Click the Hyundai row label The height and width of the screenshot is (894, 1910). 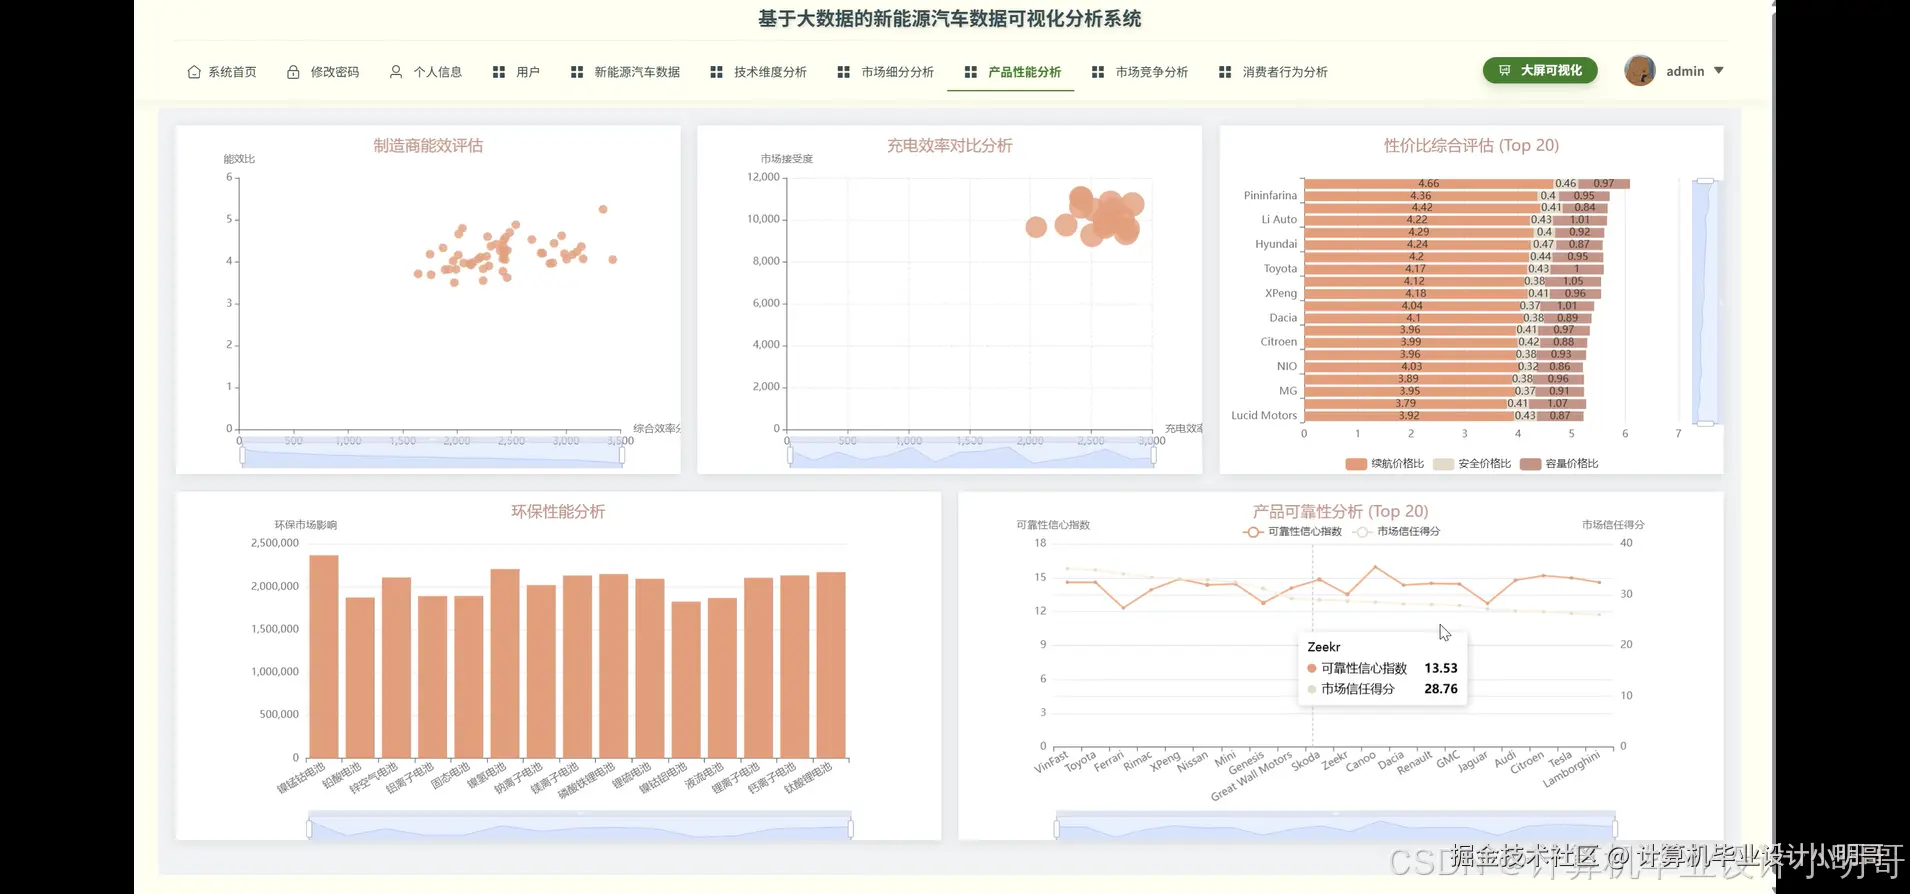1276,244
